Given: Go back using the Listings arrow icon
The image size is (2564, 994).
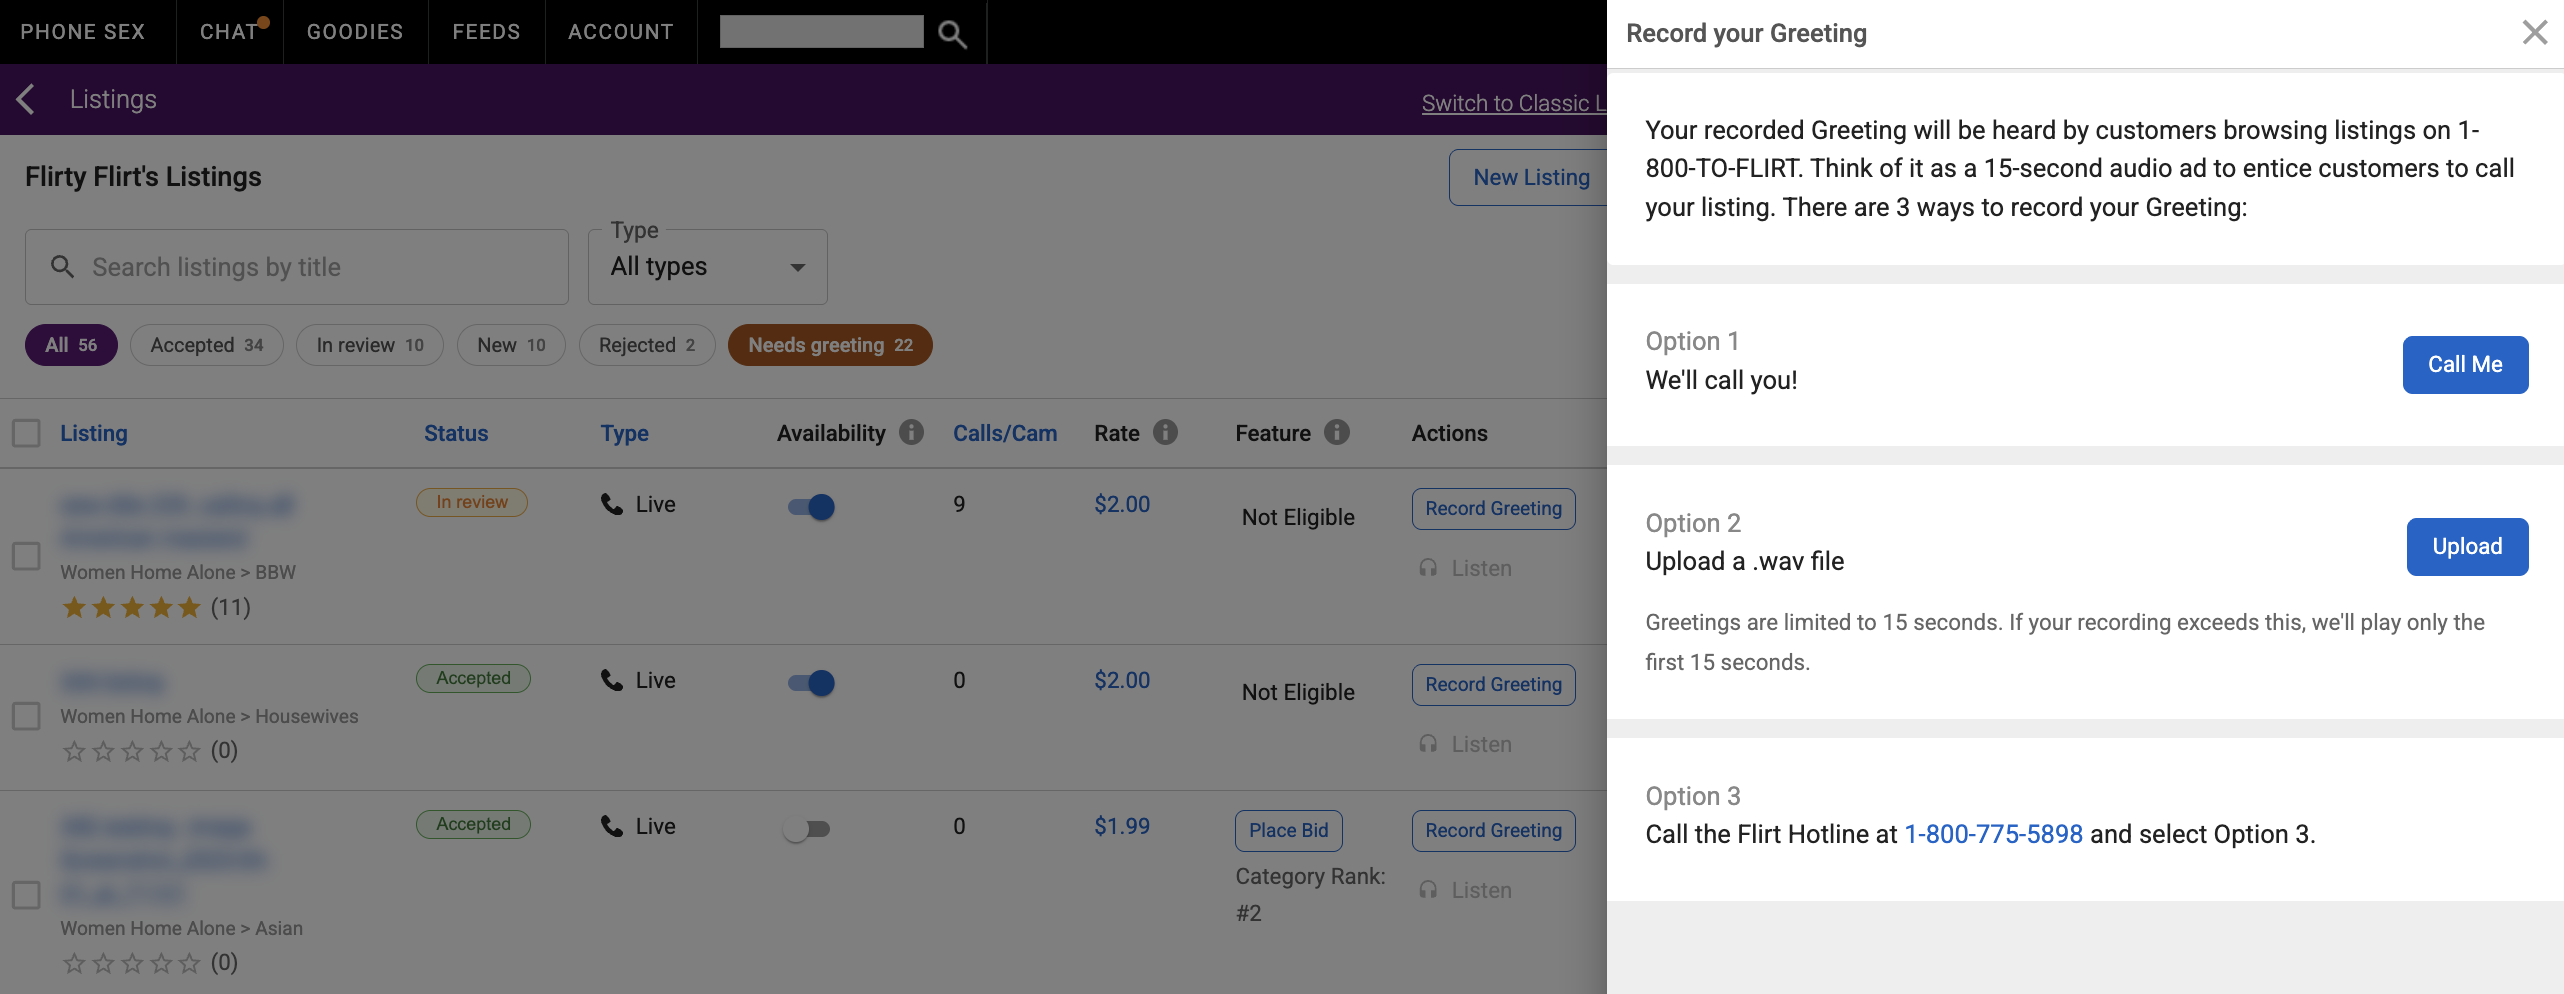Looking at the screenshot, I should pos(27,99).
